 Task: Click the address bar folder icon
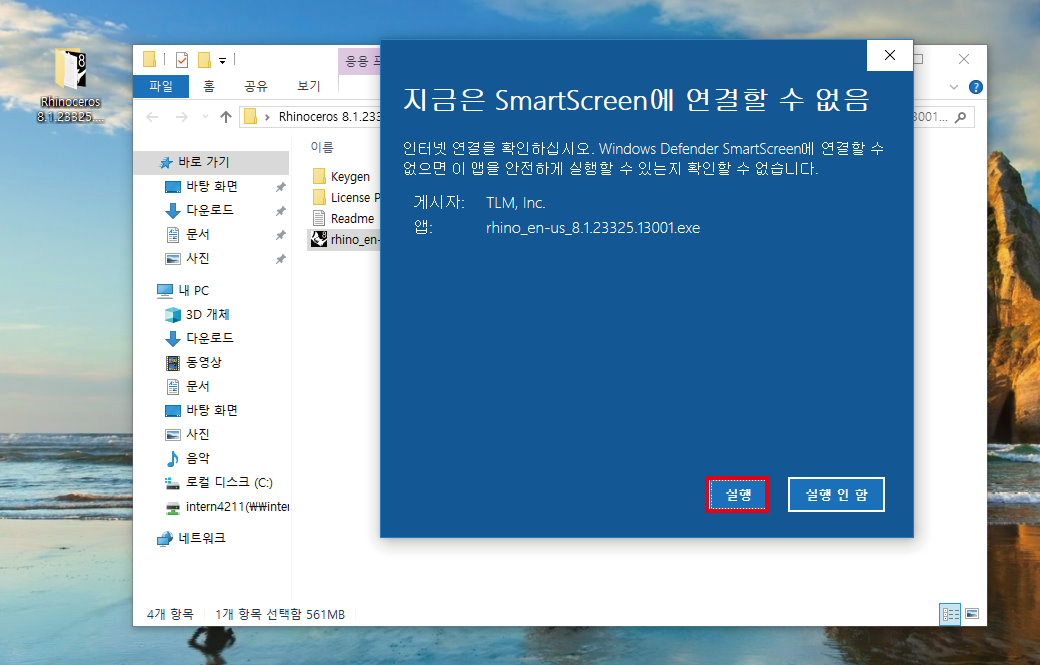[251, 117]
